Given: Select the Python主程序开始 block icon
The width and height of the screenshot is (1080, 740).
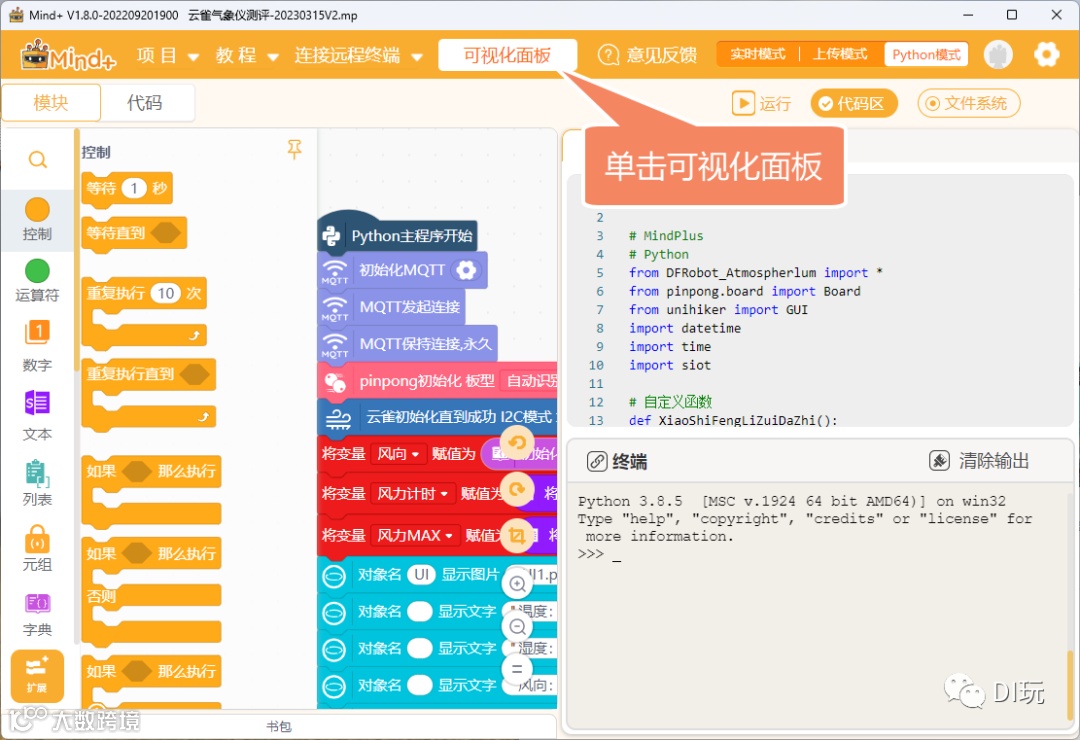Looking at the screenshot, I should point(331,236).
